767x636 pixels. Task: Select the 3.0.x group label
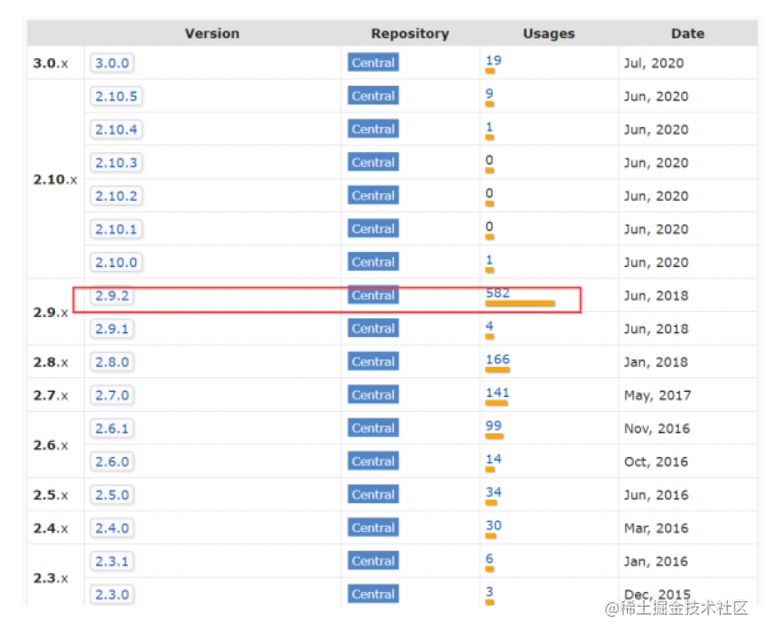[51, 63]
